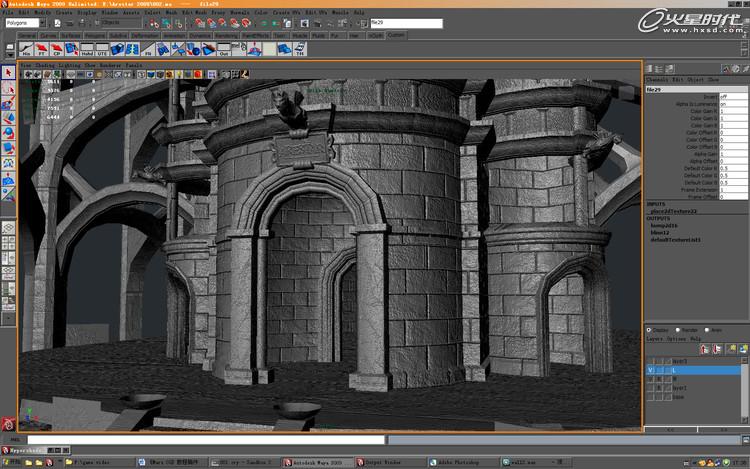The image size is (750, 469).
Task: Open the Polygons menu set dropdown
Action: [x=42, y=23]
